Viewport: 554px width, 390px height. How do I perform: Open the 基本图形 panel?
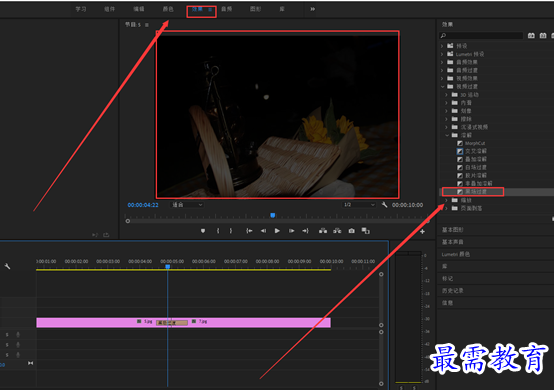453,230
